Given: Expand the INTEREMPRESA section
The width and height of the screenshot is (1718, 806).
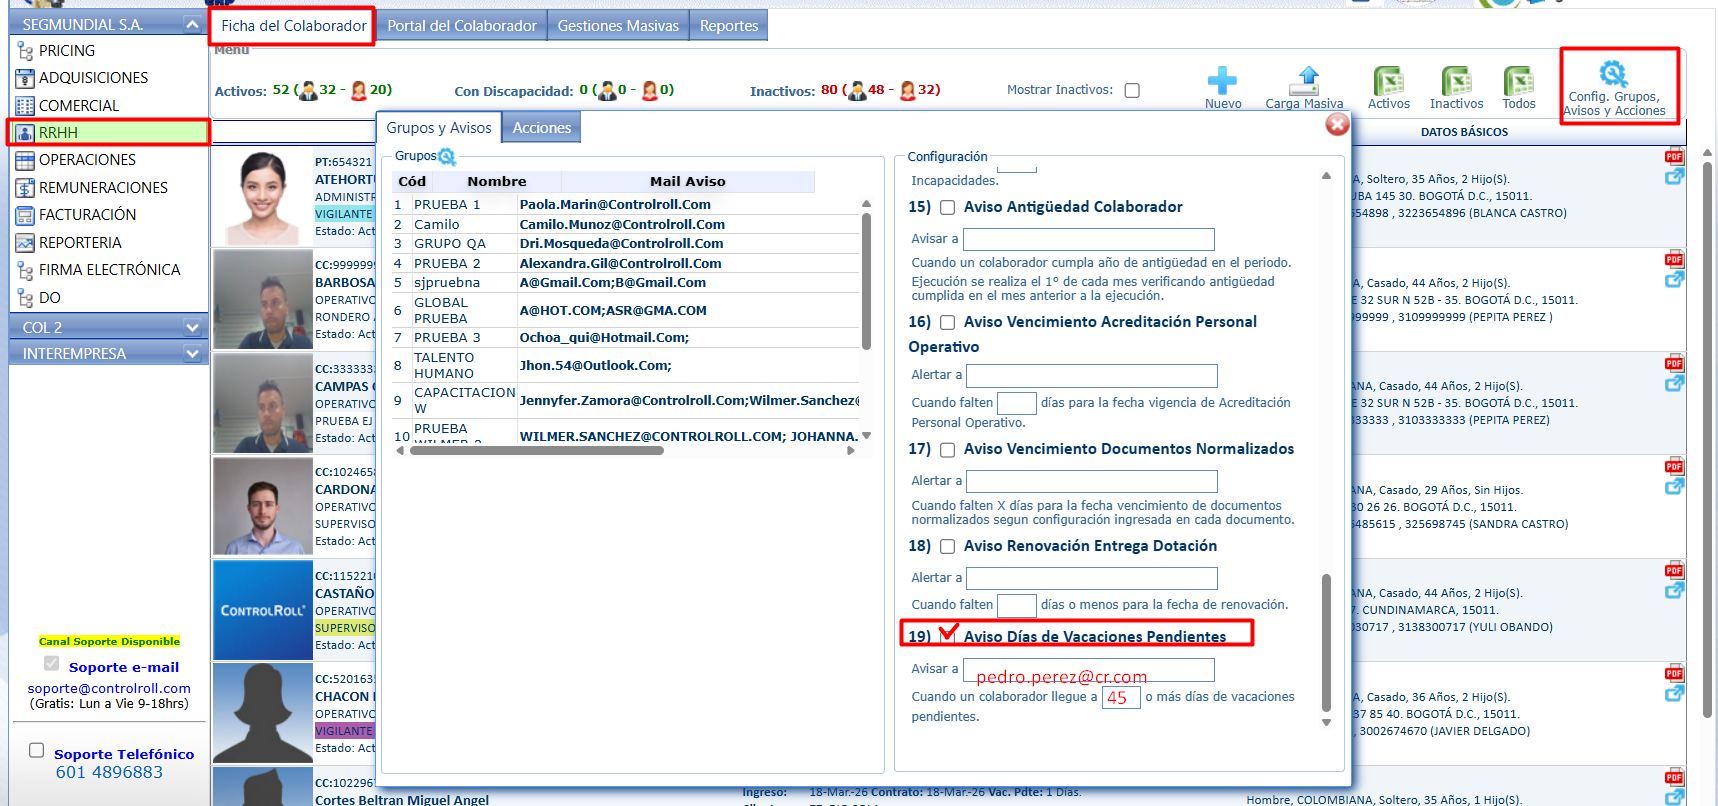Looking at the screenshot, I should 192,354.
